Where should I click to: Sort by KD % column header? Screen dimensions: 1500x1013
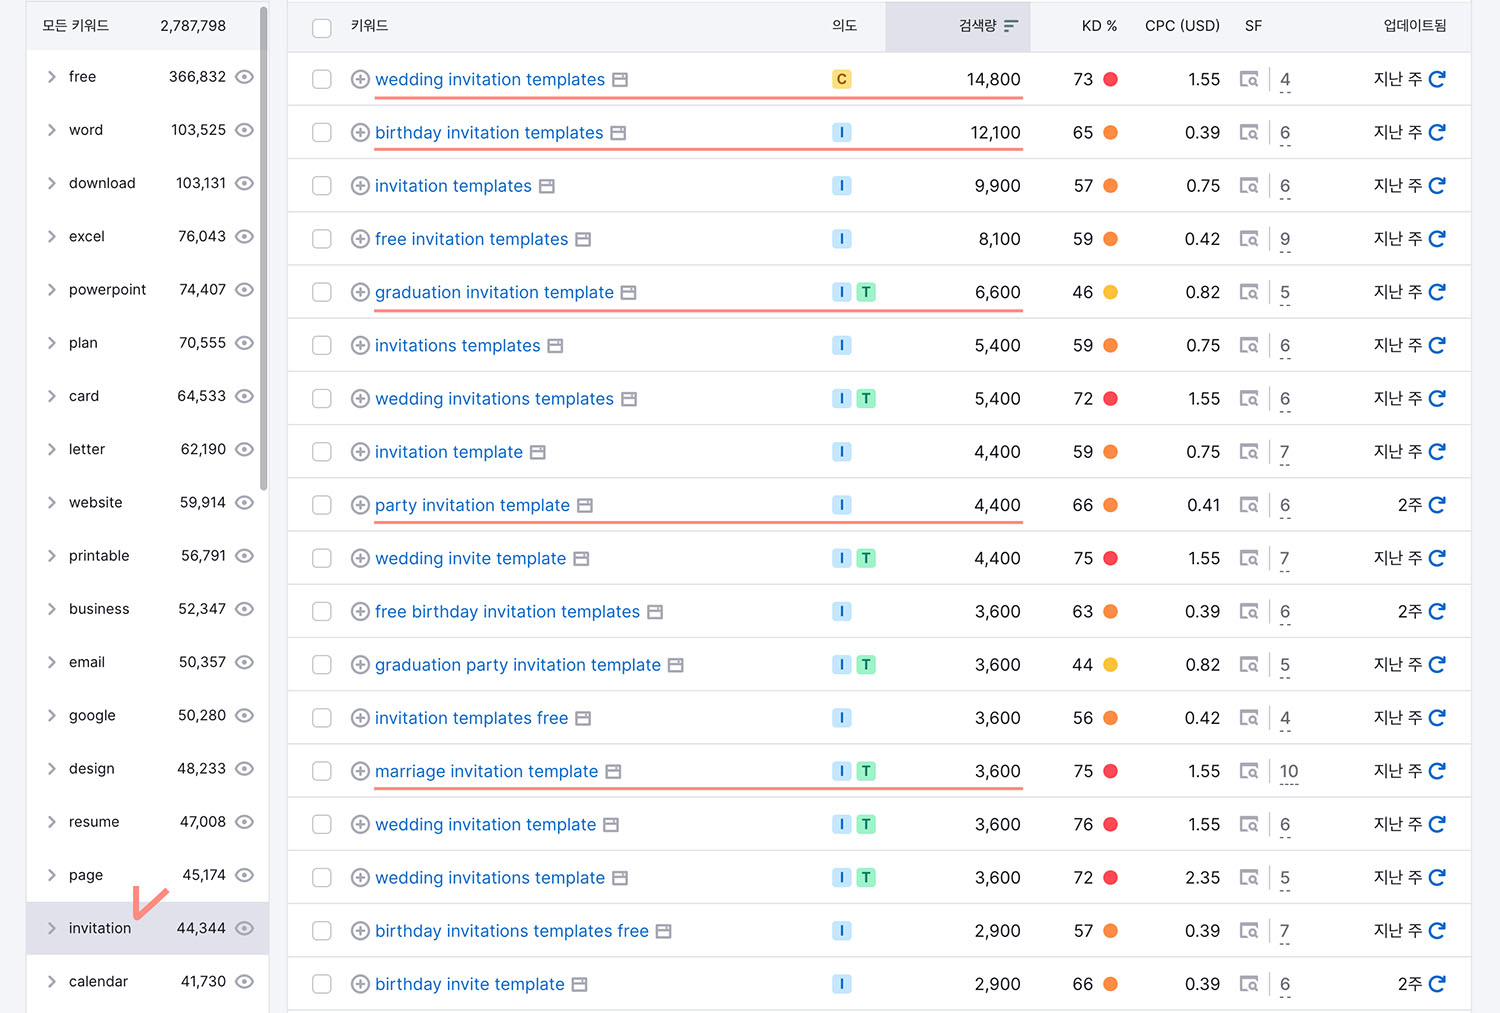[1099, 26]
